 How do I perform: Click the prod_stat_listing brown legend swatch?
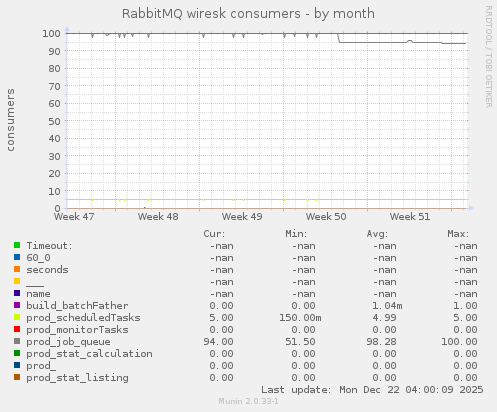tap(17, 377)
